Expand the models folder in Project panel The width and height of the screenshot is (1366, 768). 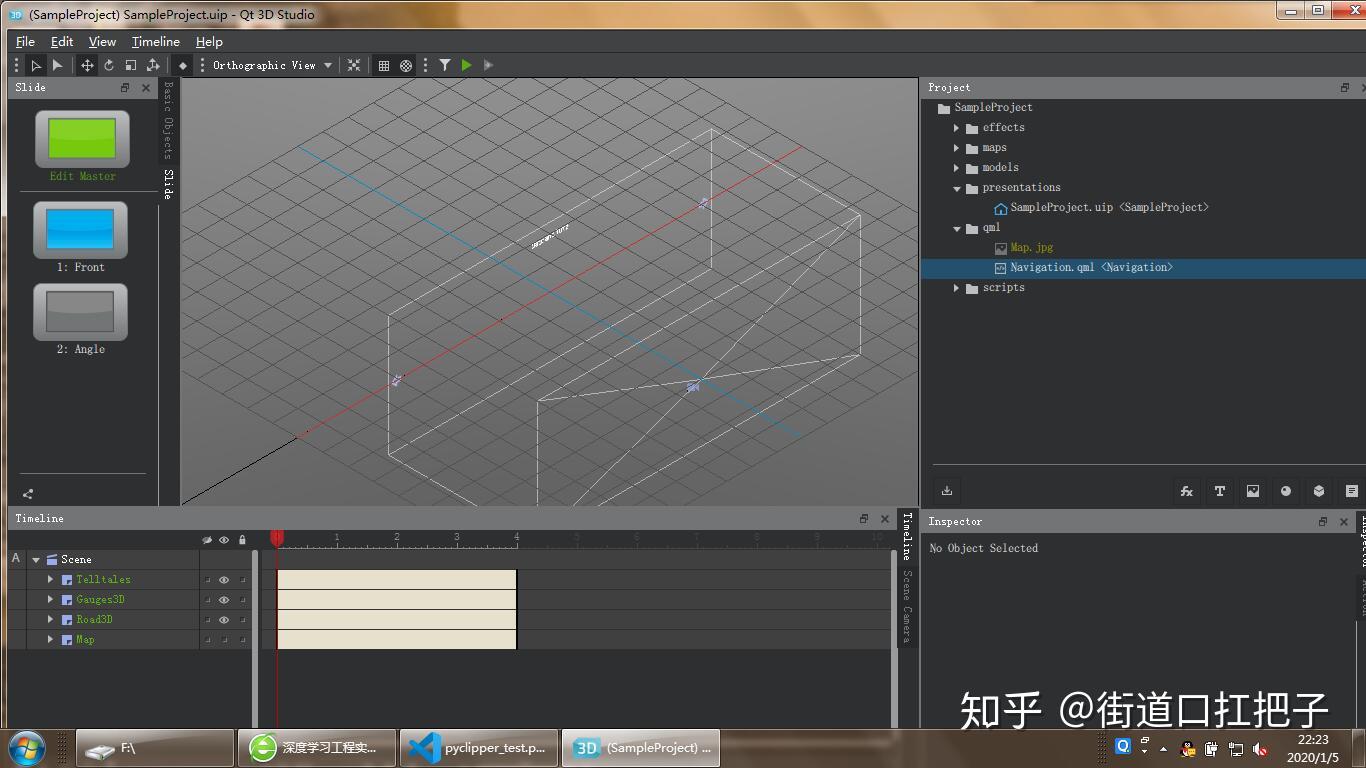pyautogui.click(x=957, y=167)
